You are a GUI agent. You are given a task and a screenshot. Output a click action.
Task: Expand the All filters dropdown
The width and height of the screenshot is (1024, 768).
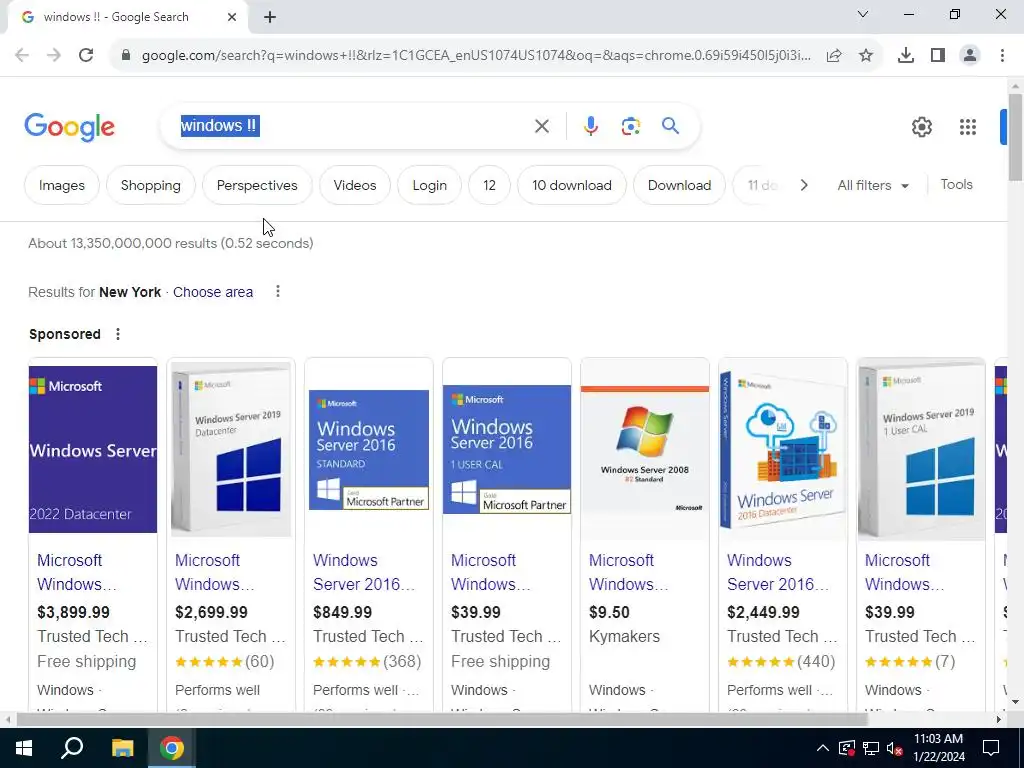(x=873, y=185)
